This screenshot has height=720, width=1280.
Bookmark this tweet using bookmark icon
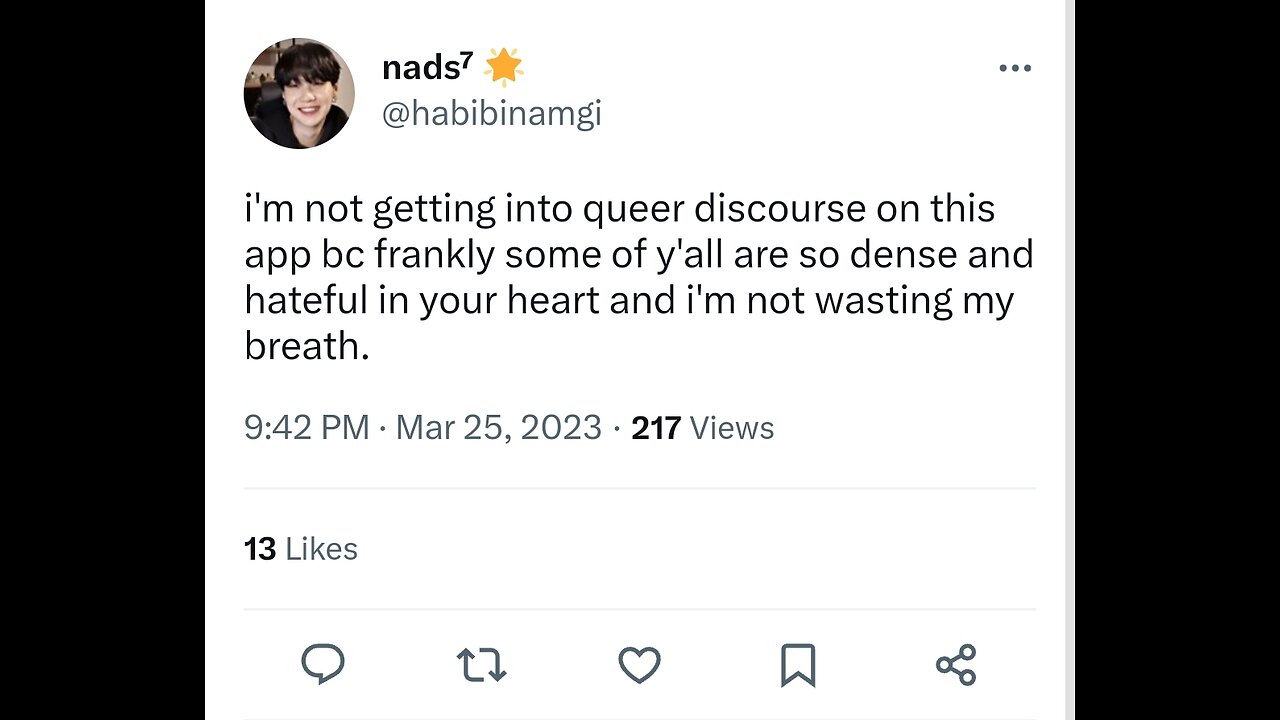pyautogui.click(x=797, y=665)
